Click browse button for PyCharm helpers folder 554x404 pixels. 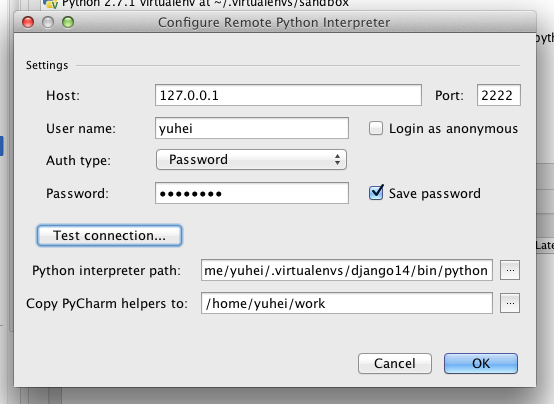pos(509,303)
